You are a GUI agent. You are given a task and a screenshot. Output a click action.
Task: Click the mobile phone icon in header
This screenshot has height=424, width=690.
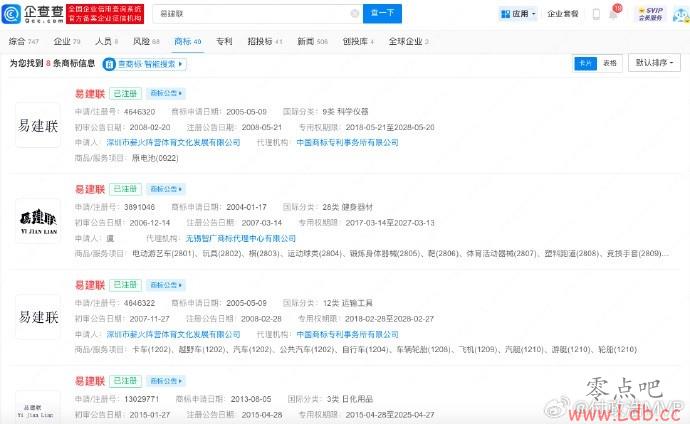tap(596, 14)
